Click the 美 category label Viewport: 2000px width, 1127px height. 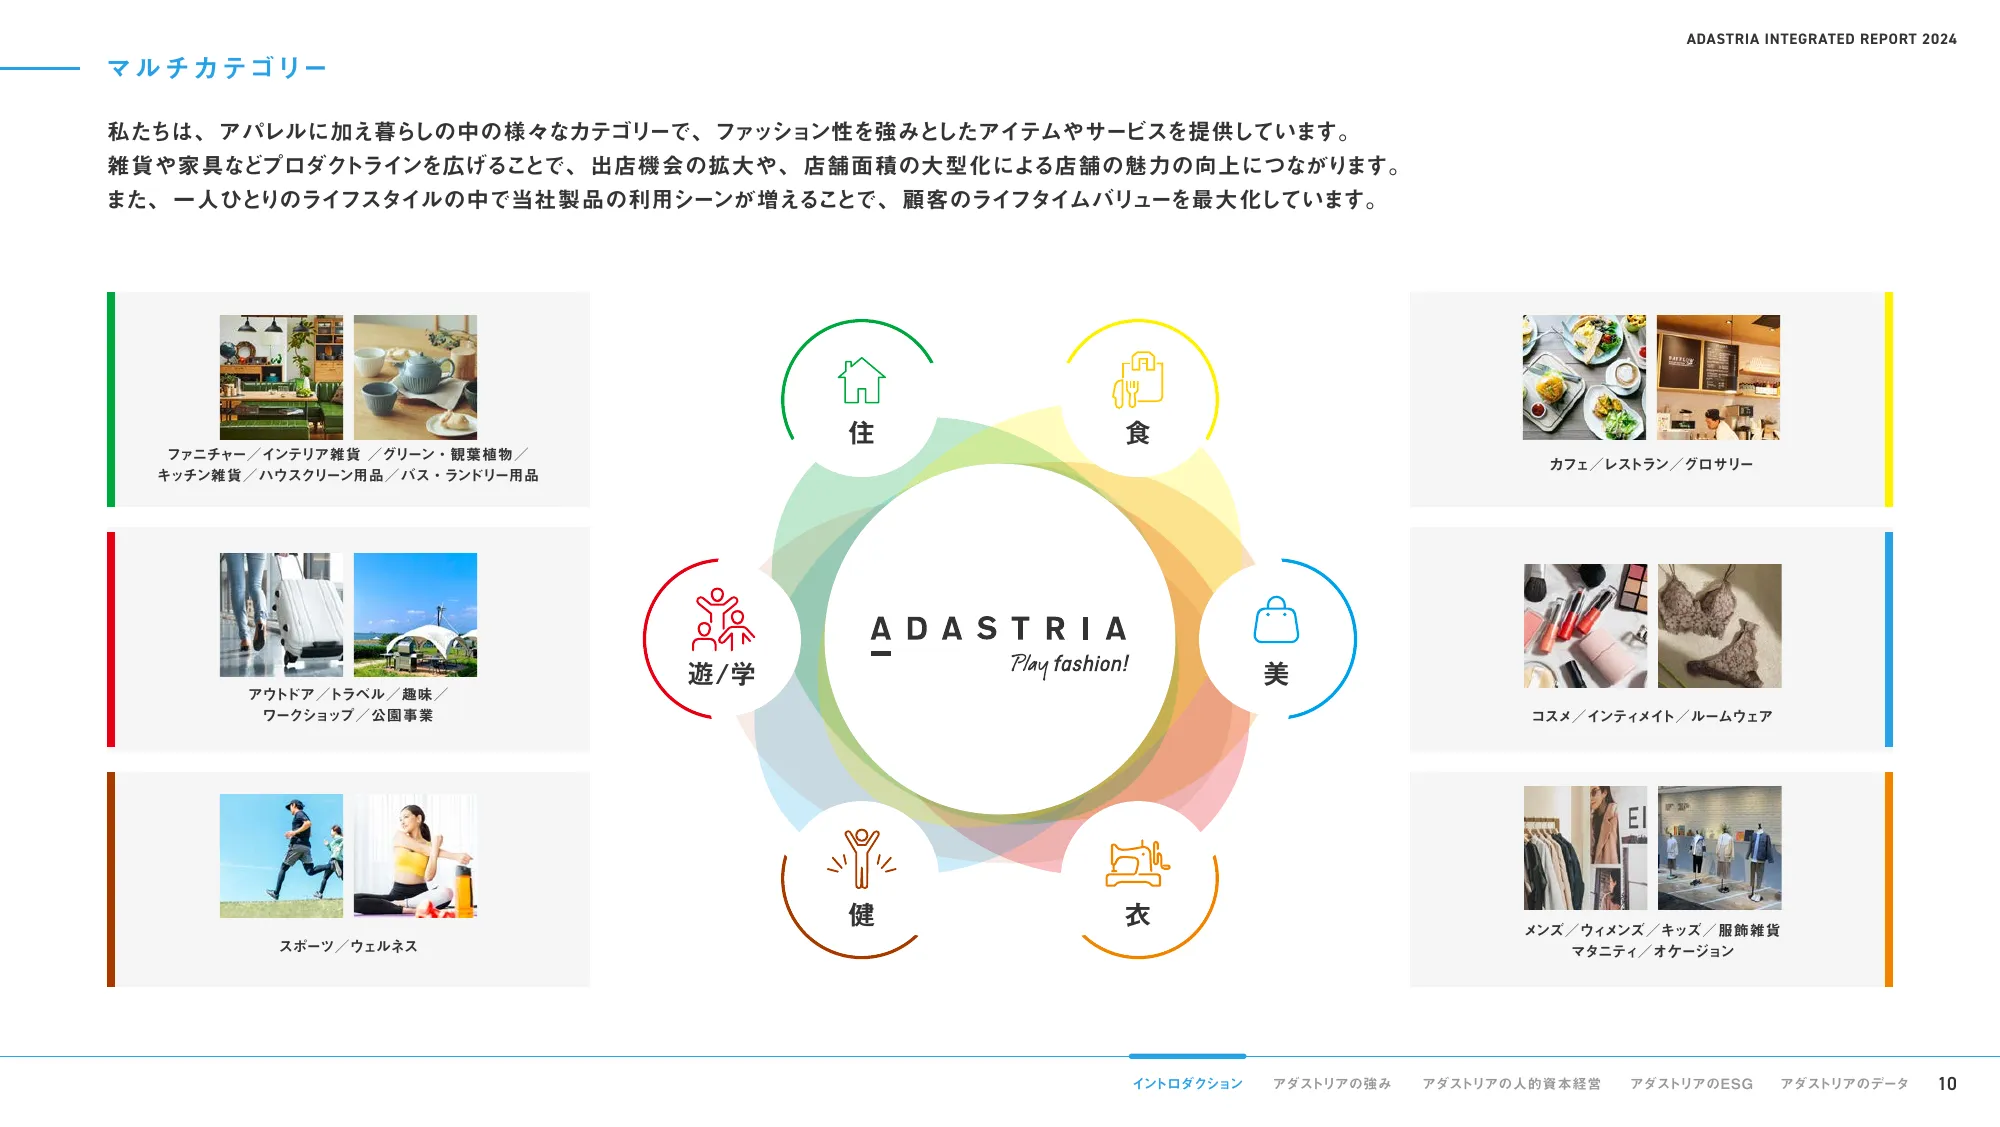[x=1276, y=674]
